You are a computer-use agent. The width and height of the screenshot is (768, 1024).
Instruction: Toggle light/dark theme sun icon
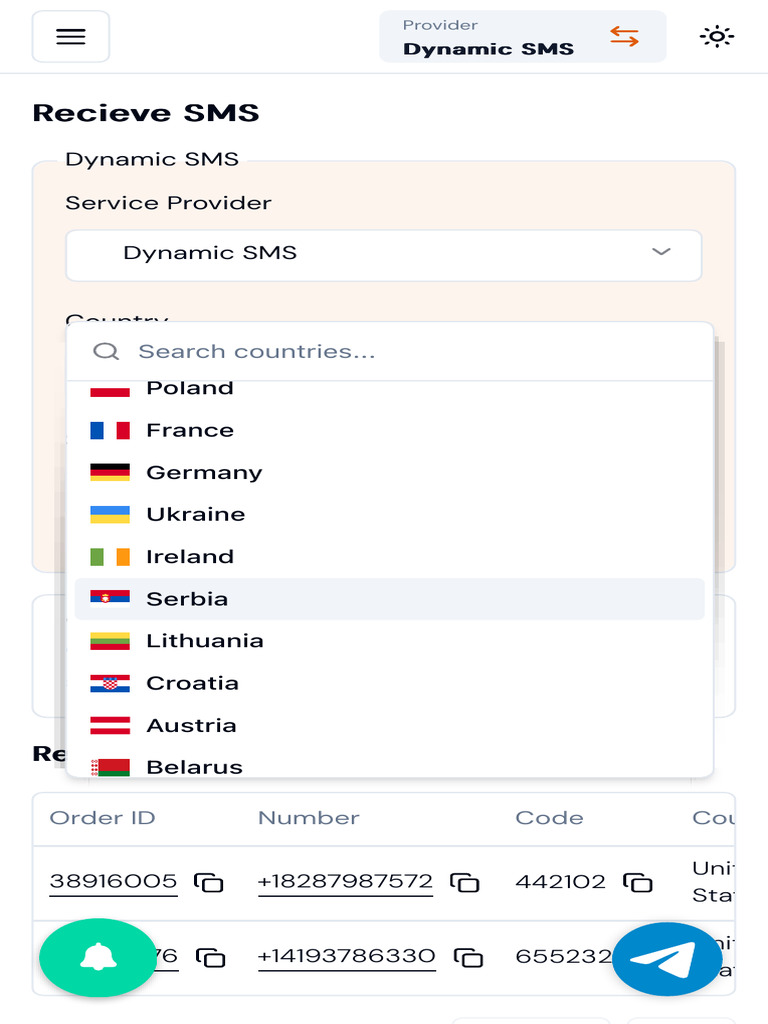[x=716, y=37]
